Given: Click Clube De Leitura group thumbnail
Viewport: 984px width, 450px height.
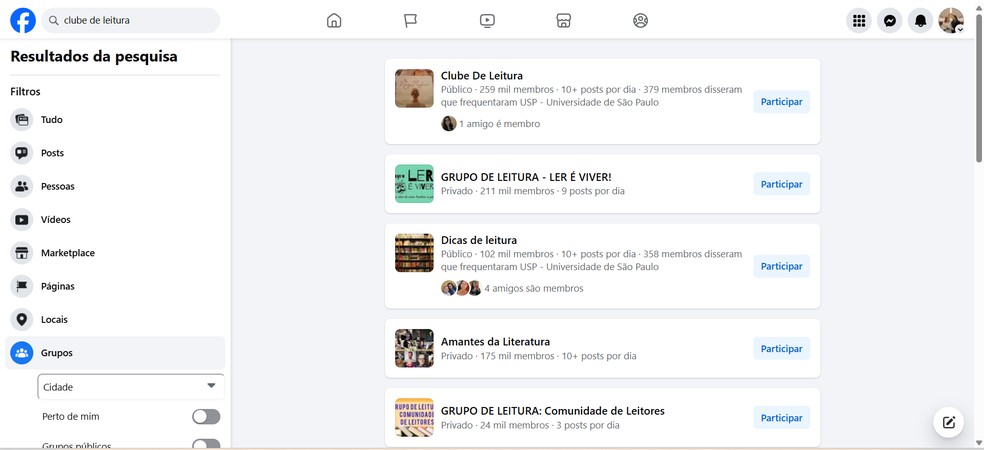Looking at the screenshot, I should [x=414, y=88].
